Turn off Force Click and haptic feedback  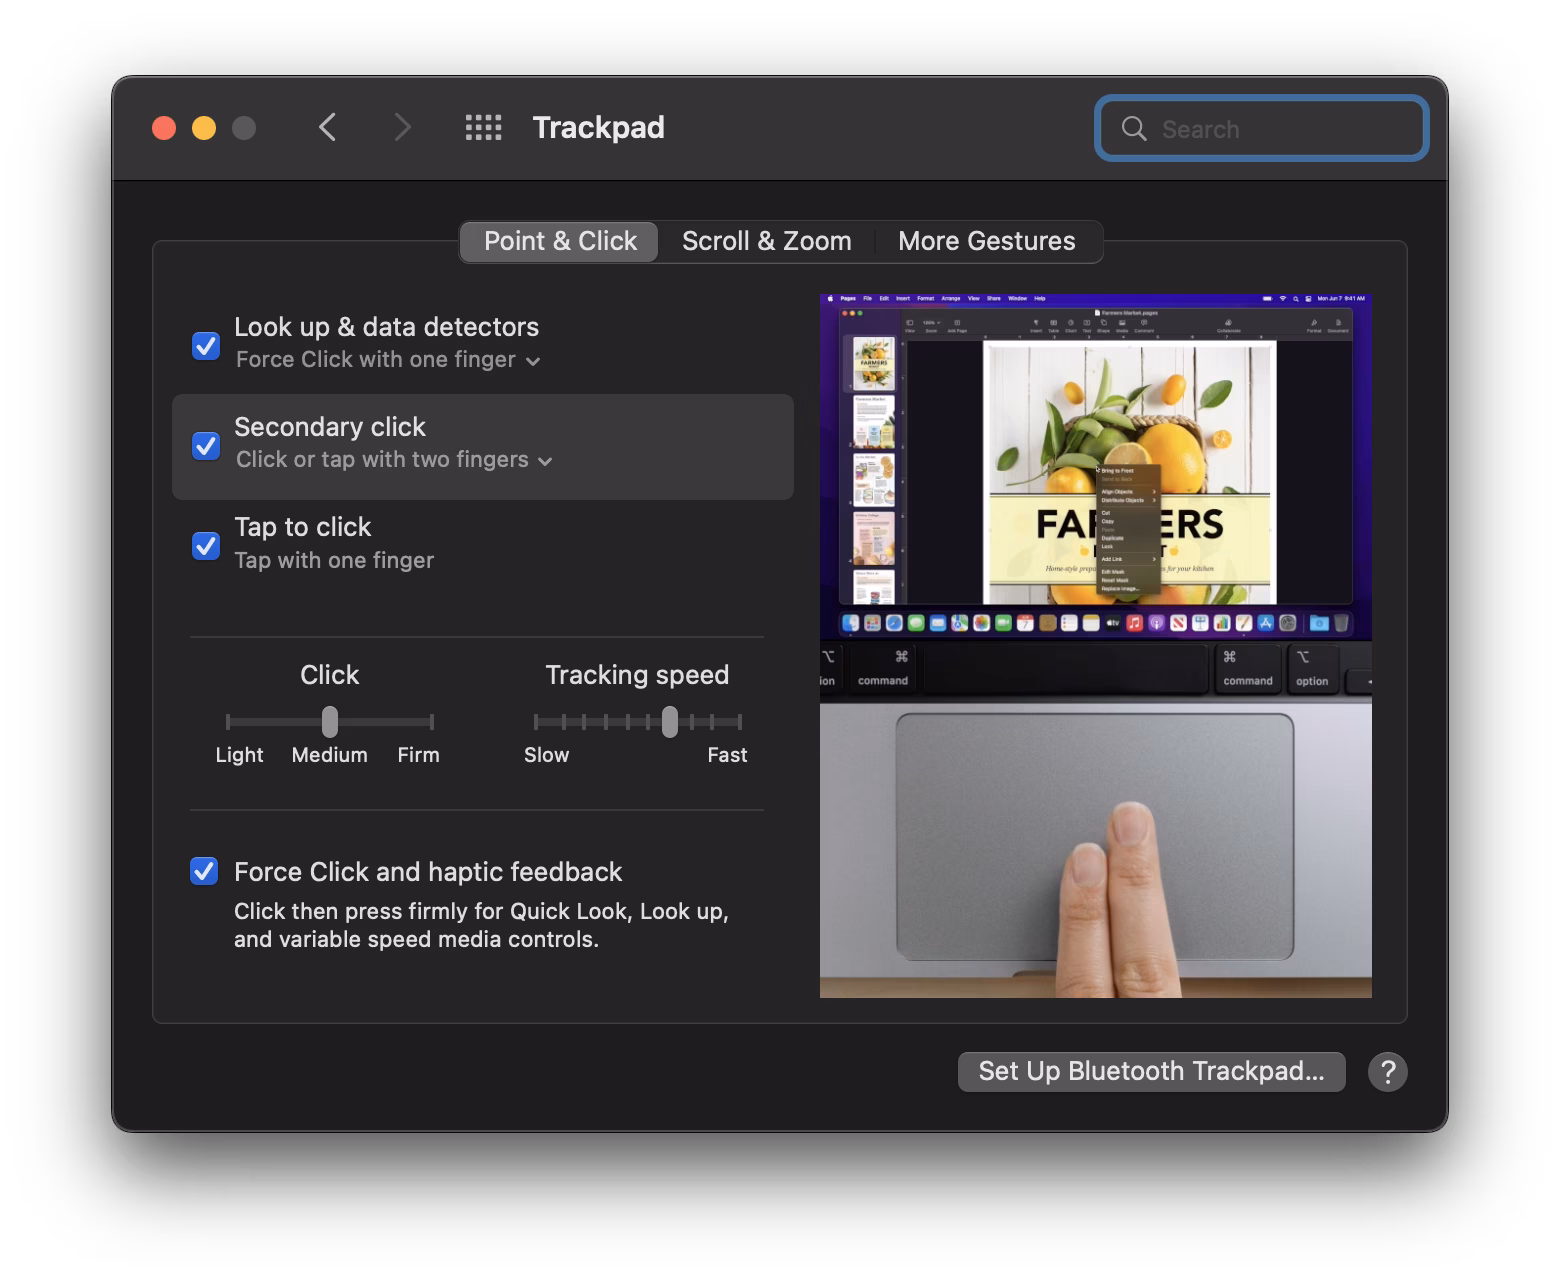click(x=204, y=871)
